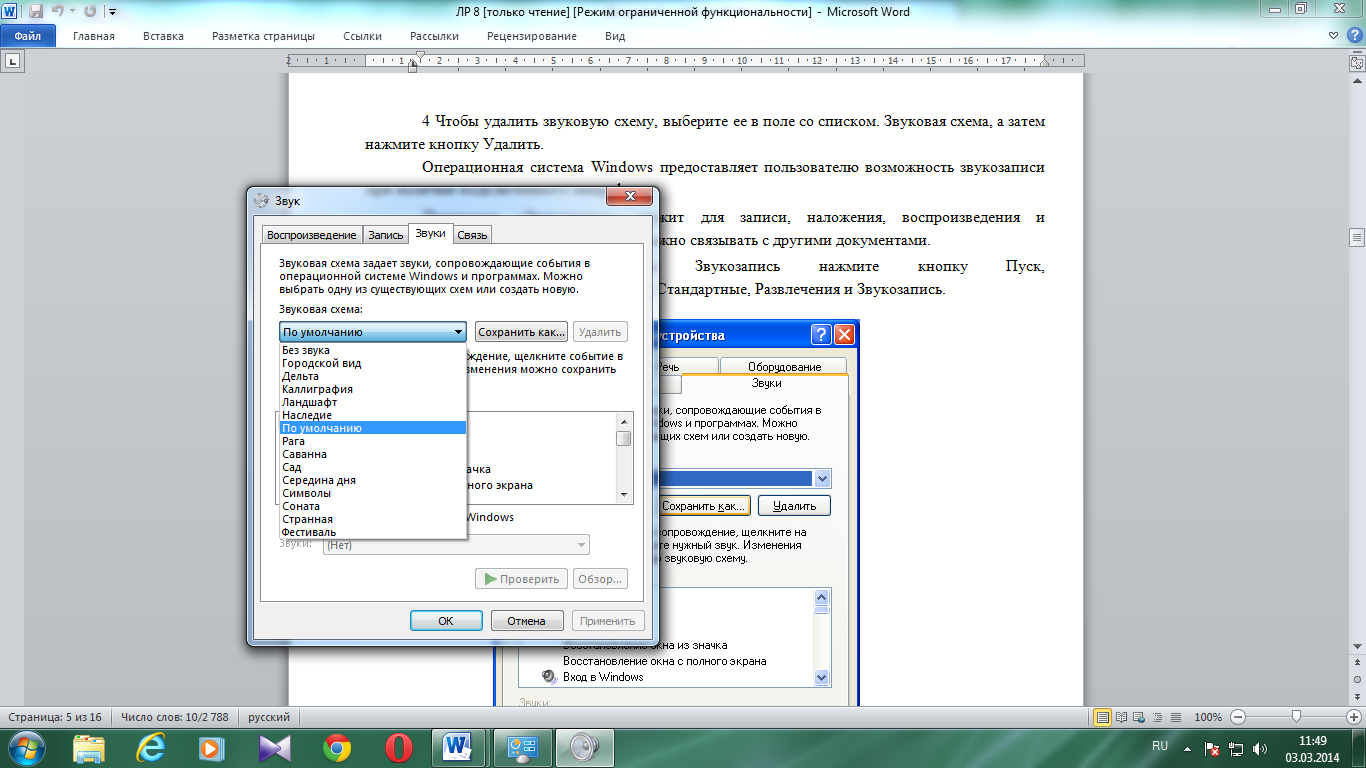Open Windows Media Player taskbar icon
Viewport: 1366px width, 768px height.
click(x=211, y=748)
